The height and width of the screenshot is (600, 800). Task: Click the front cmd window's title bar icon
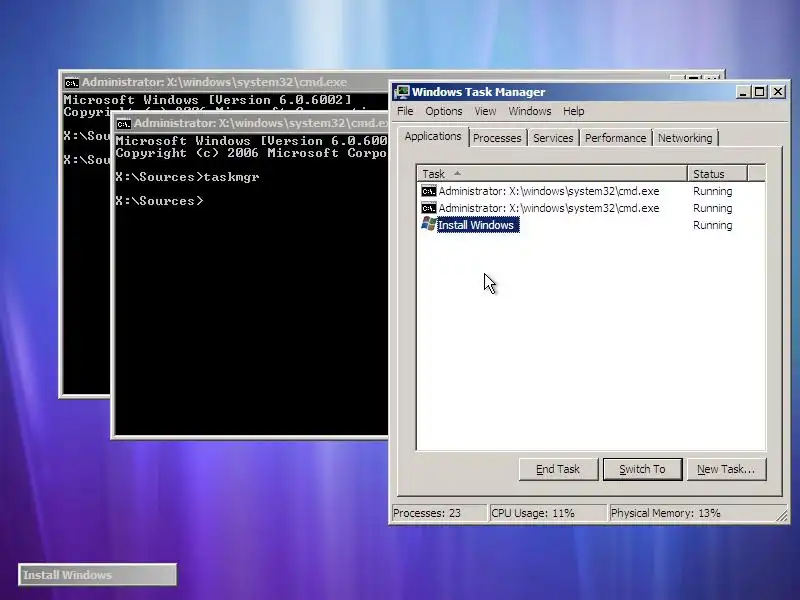(123, 123)
